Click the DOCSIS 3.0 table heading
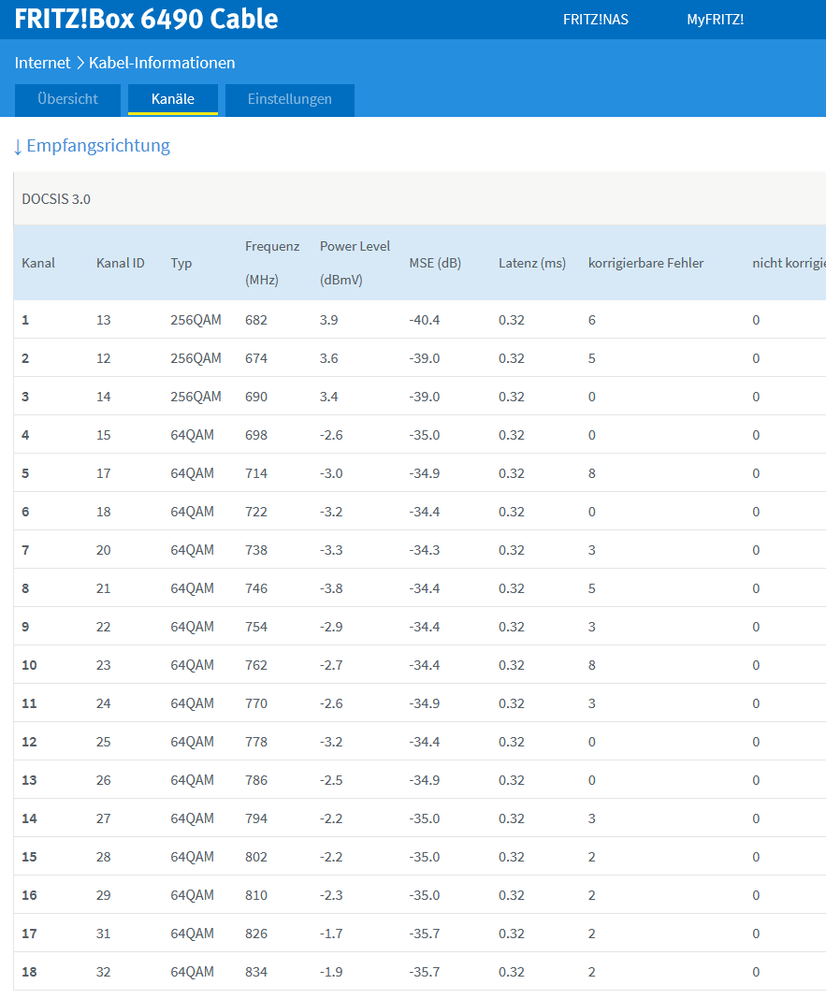Screen dimensions: 826x999 point(56,199)
